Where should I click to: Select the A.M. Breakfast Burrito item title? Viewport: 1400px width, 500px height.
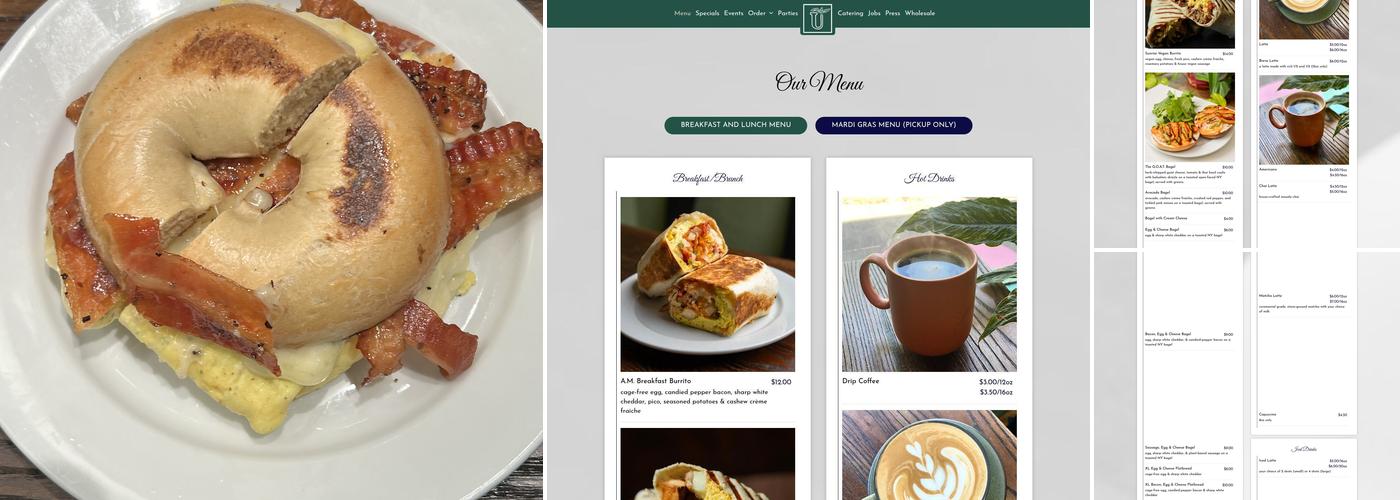(656, 381)
